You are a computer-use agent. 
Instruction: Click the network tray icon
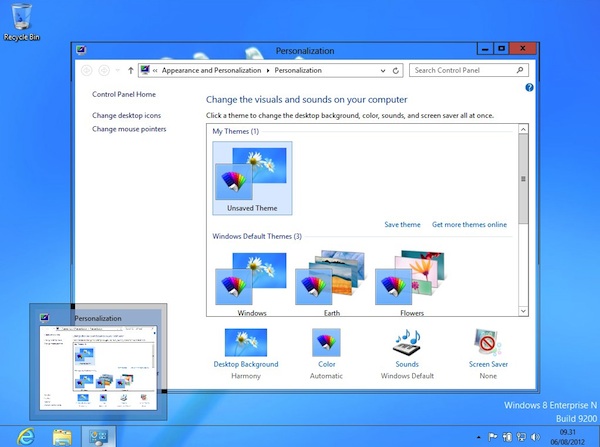(x=521, y=437)
